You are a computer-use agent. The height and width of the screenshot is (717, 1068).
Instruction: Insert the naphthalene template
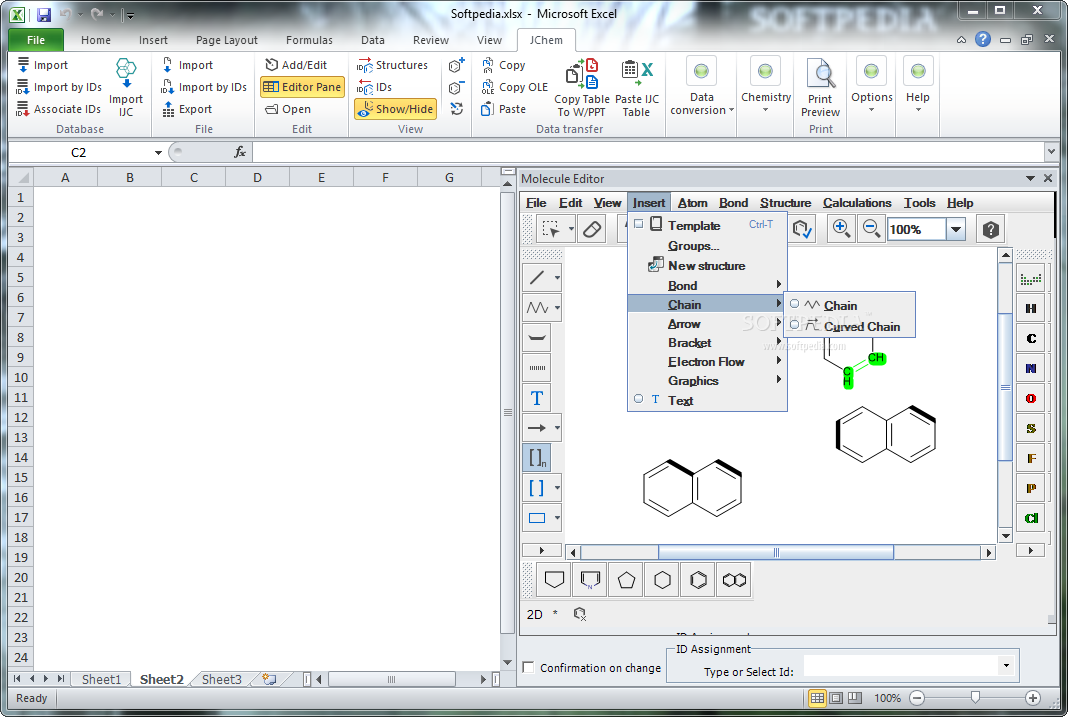click(734, 580)
